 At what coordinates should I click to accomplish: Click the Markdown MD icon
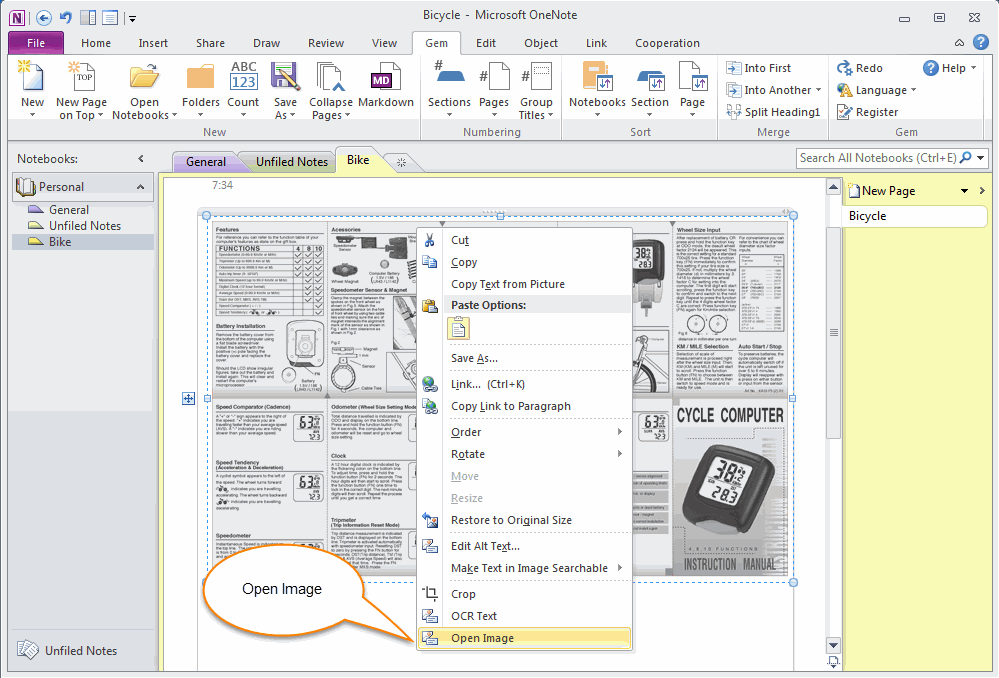click(385, 77)
